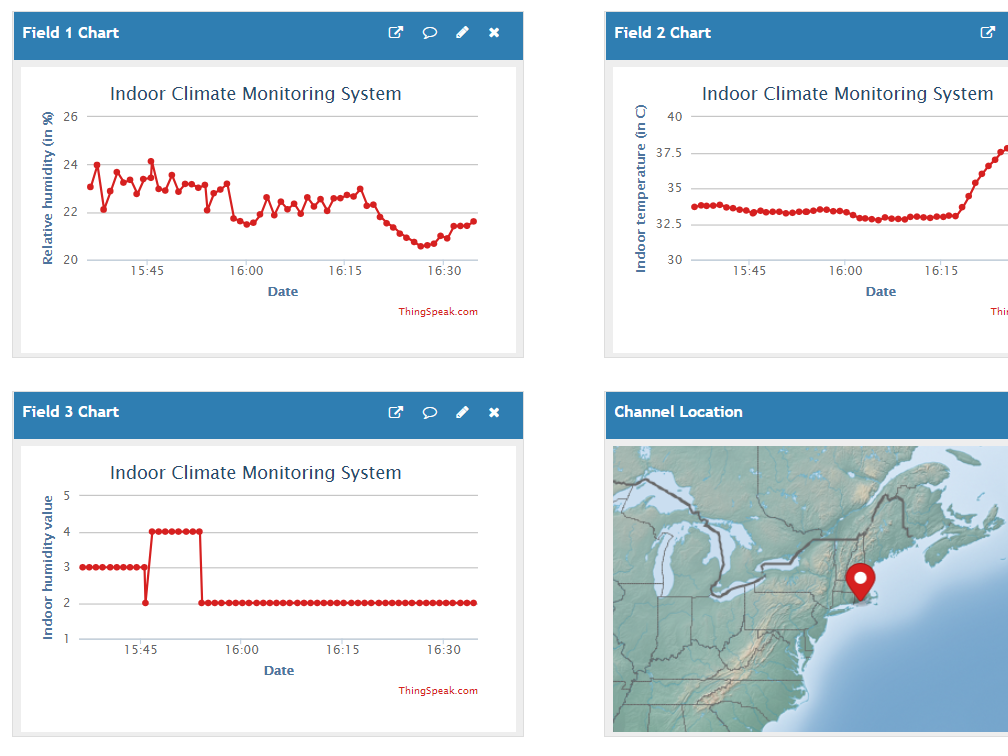Click the red location pin on map
Viewport: 1008px width, 756px height.
tap(859, 579)
